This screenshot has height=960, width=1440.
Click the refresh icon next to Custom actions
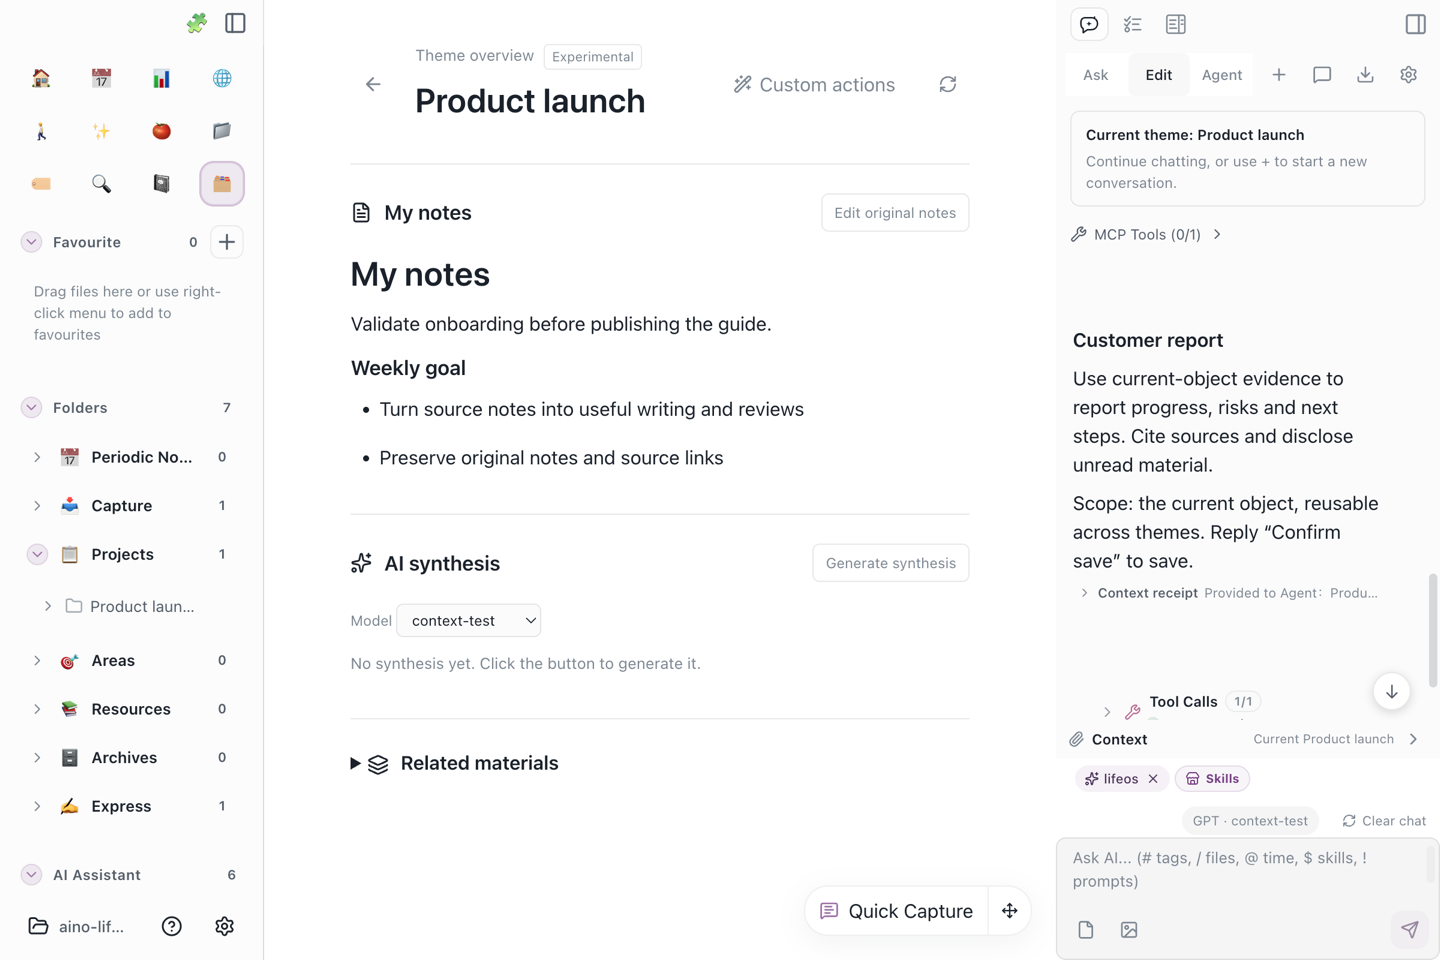click(948, 85)
